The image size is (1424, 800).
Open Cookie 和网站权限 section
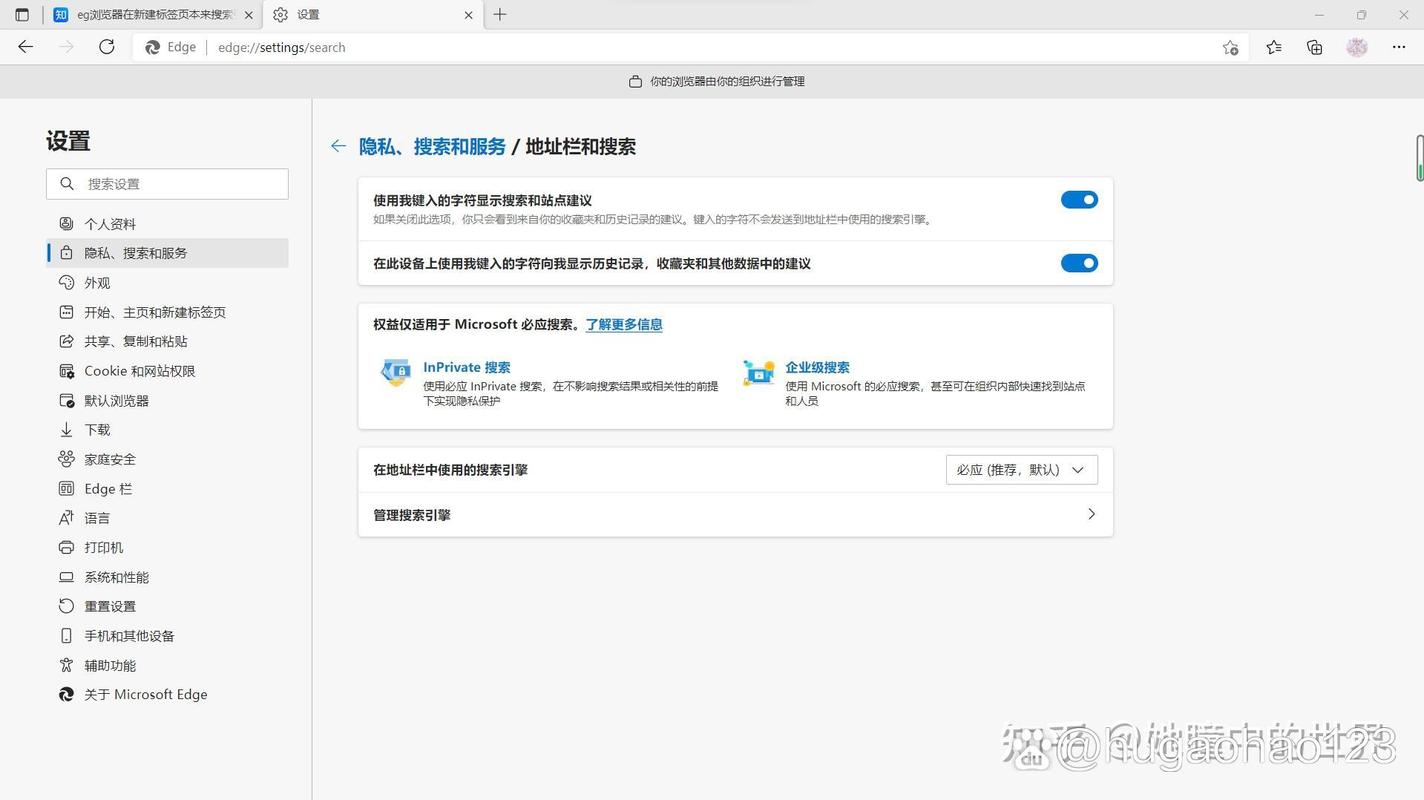167,371
